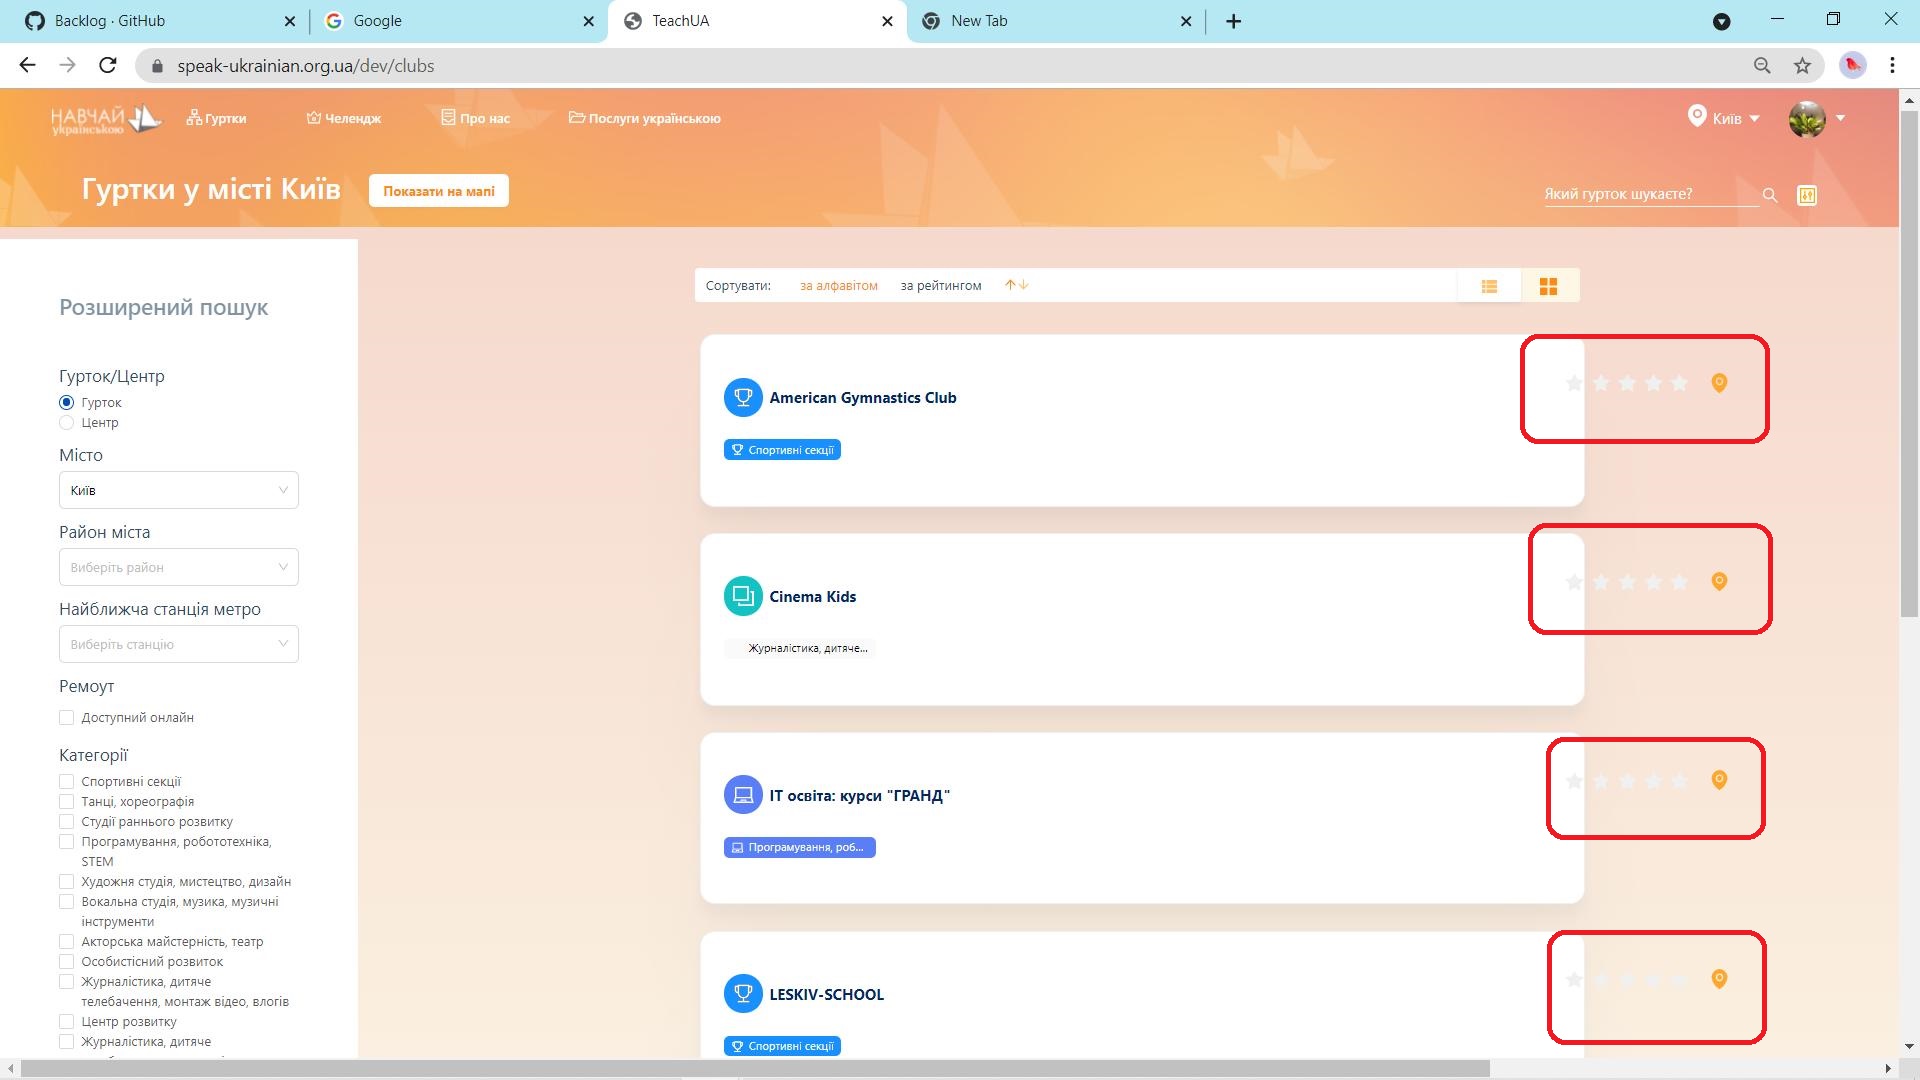Check the Спортивні секції category
Screen dimensions: 1920x1080
(x=67, y=782)
